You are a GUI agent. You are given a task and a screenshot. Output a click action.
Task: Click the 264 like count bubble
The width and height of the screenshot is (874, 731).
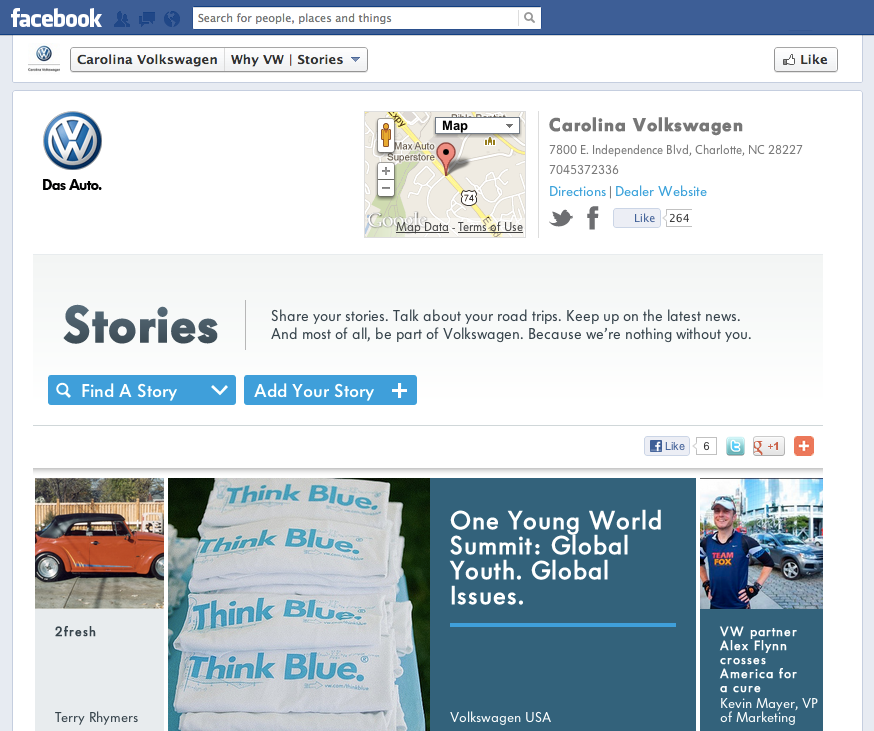click(x=678, y=218)
